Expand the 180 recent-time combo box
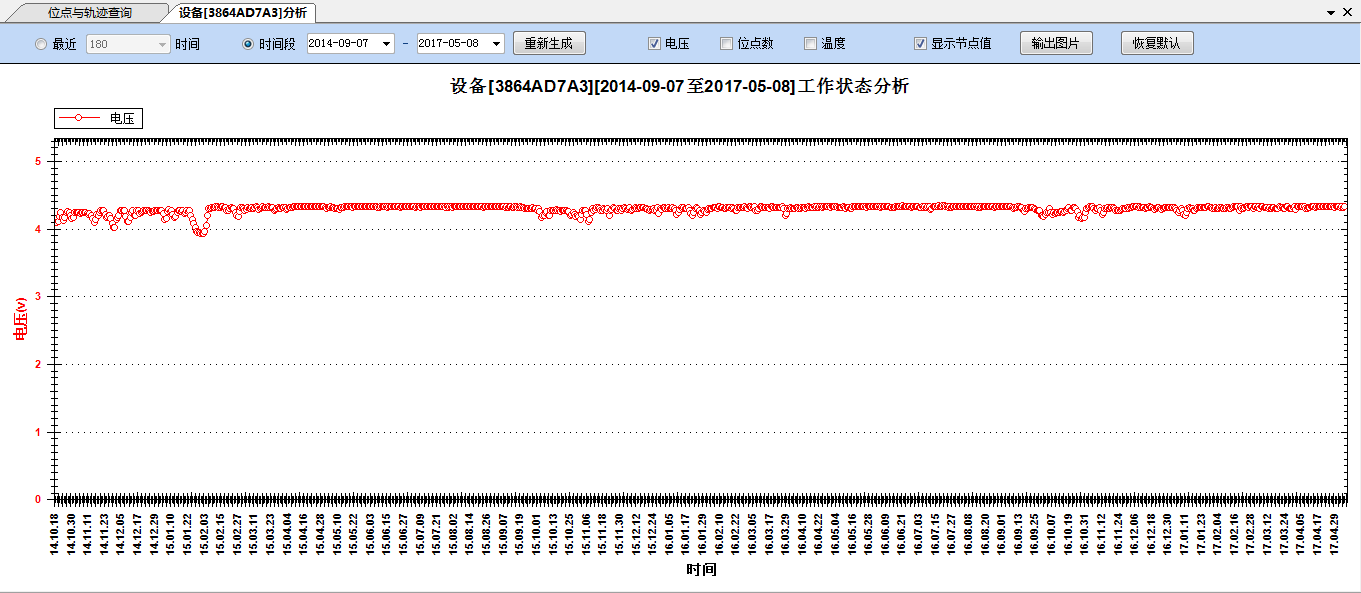 pos(162,44)
